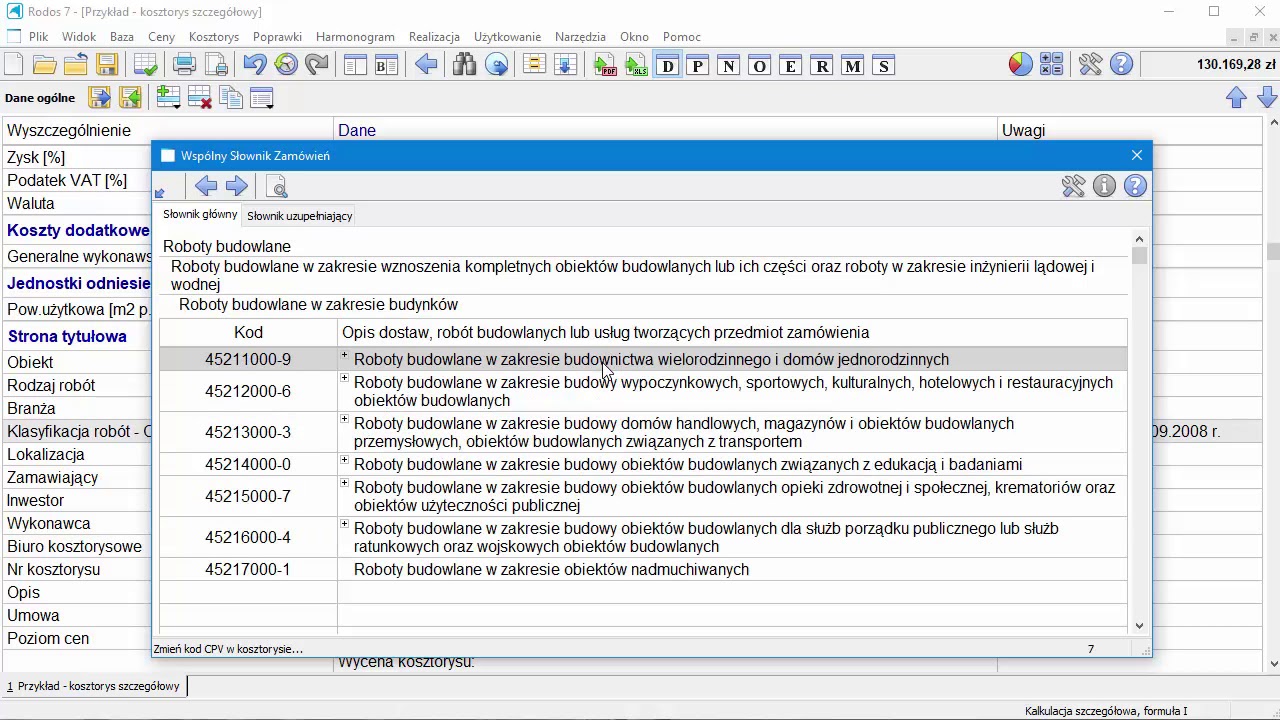Open the Kosztorys menu
The height and width of the screenshot is (720, 1280).
[214, 37]
